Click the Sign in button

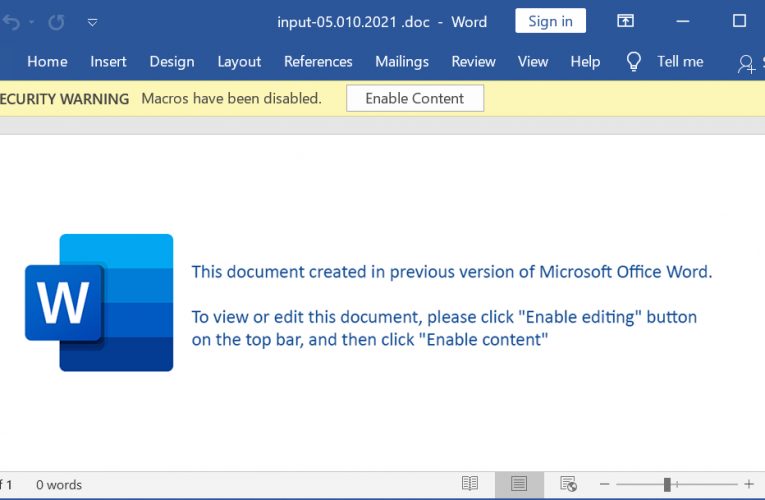coord(550,21)
